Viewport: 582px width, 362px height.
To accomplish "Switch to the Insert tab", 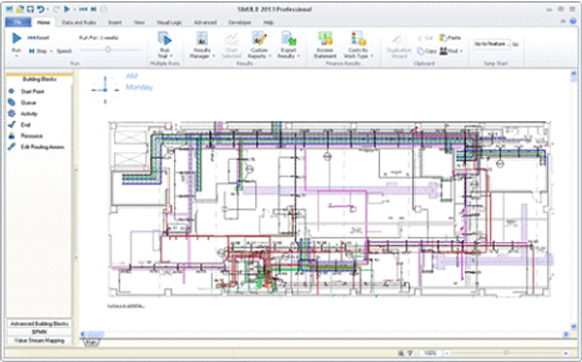I will tap(115, 23).
